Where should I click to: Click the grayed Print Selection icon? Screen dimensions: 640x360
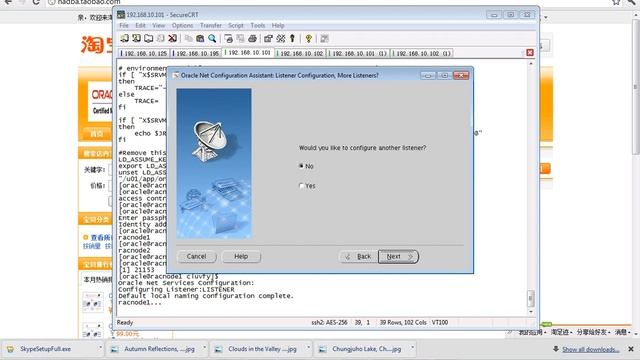[240, 38]
